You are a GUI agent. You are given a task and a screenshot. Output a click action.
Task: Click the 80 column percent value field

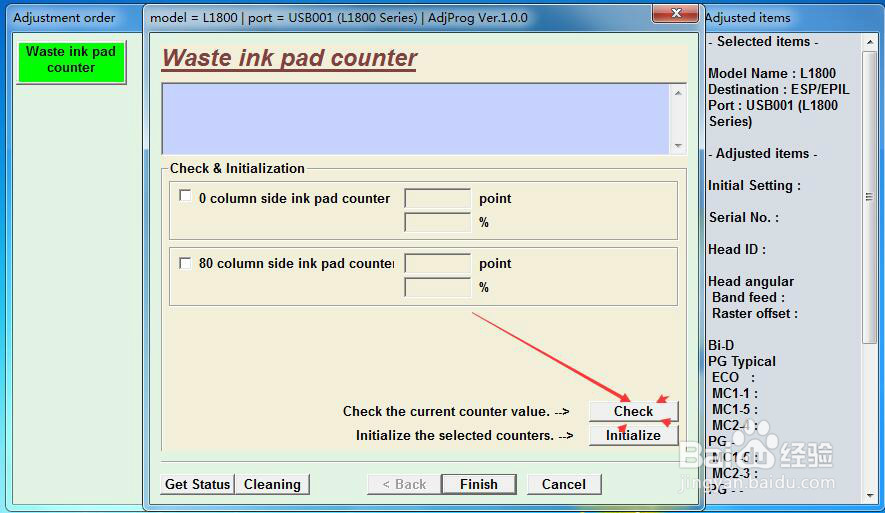[x=437, y=287]
